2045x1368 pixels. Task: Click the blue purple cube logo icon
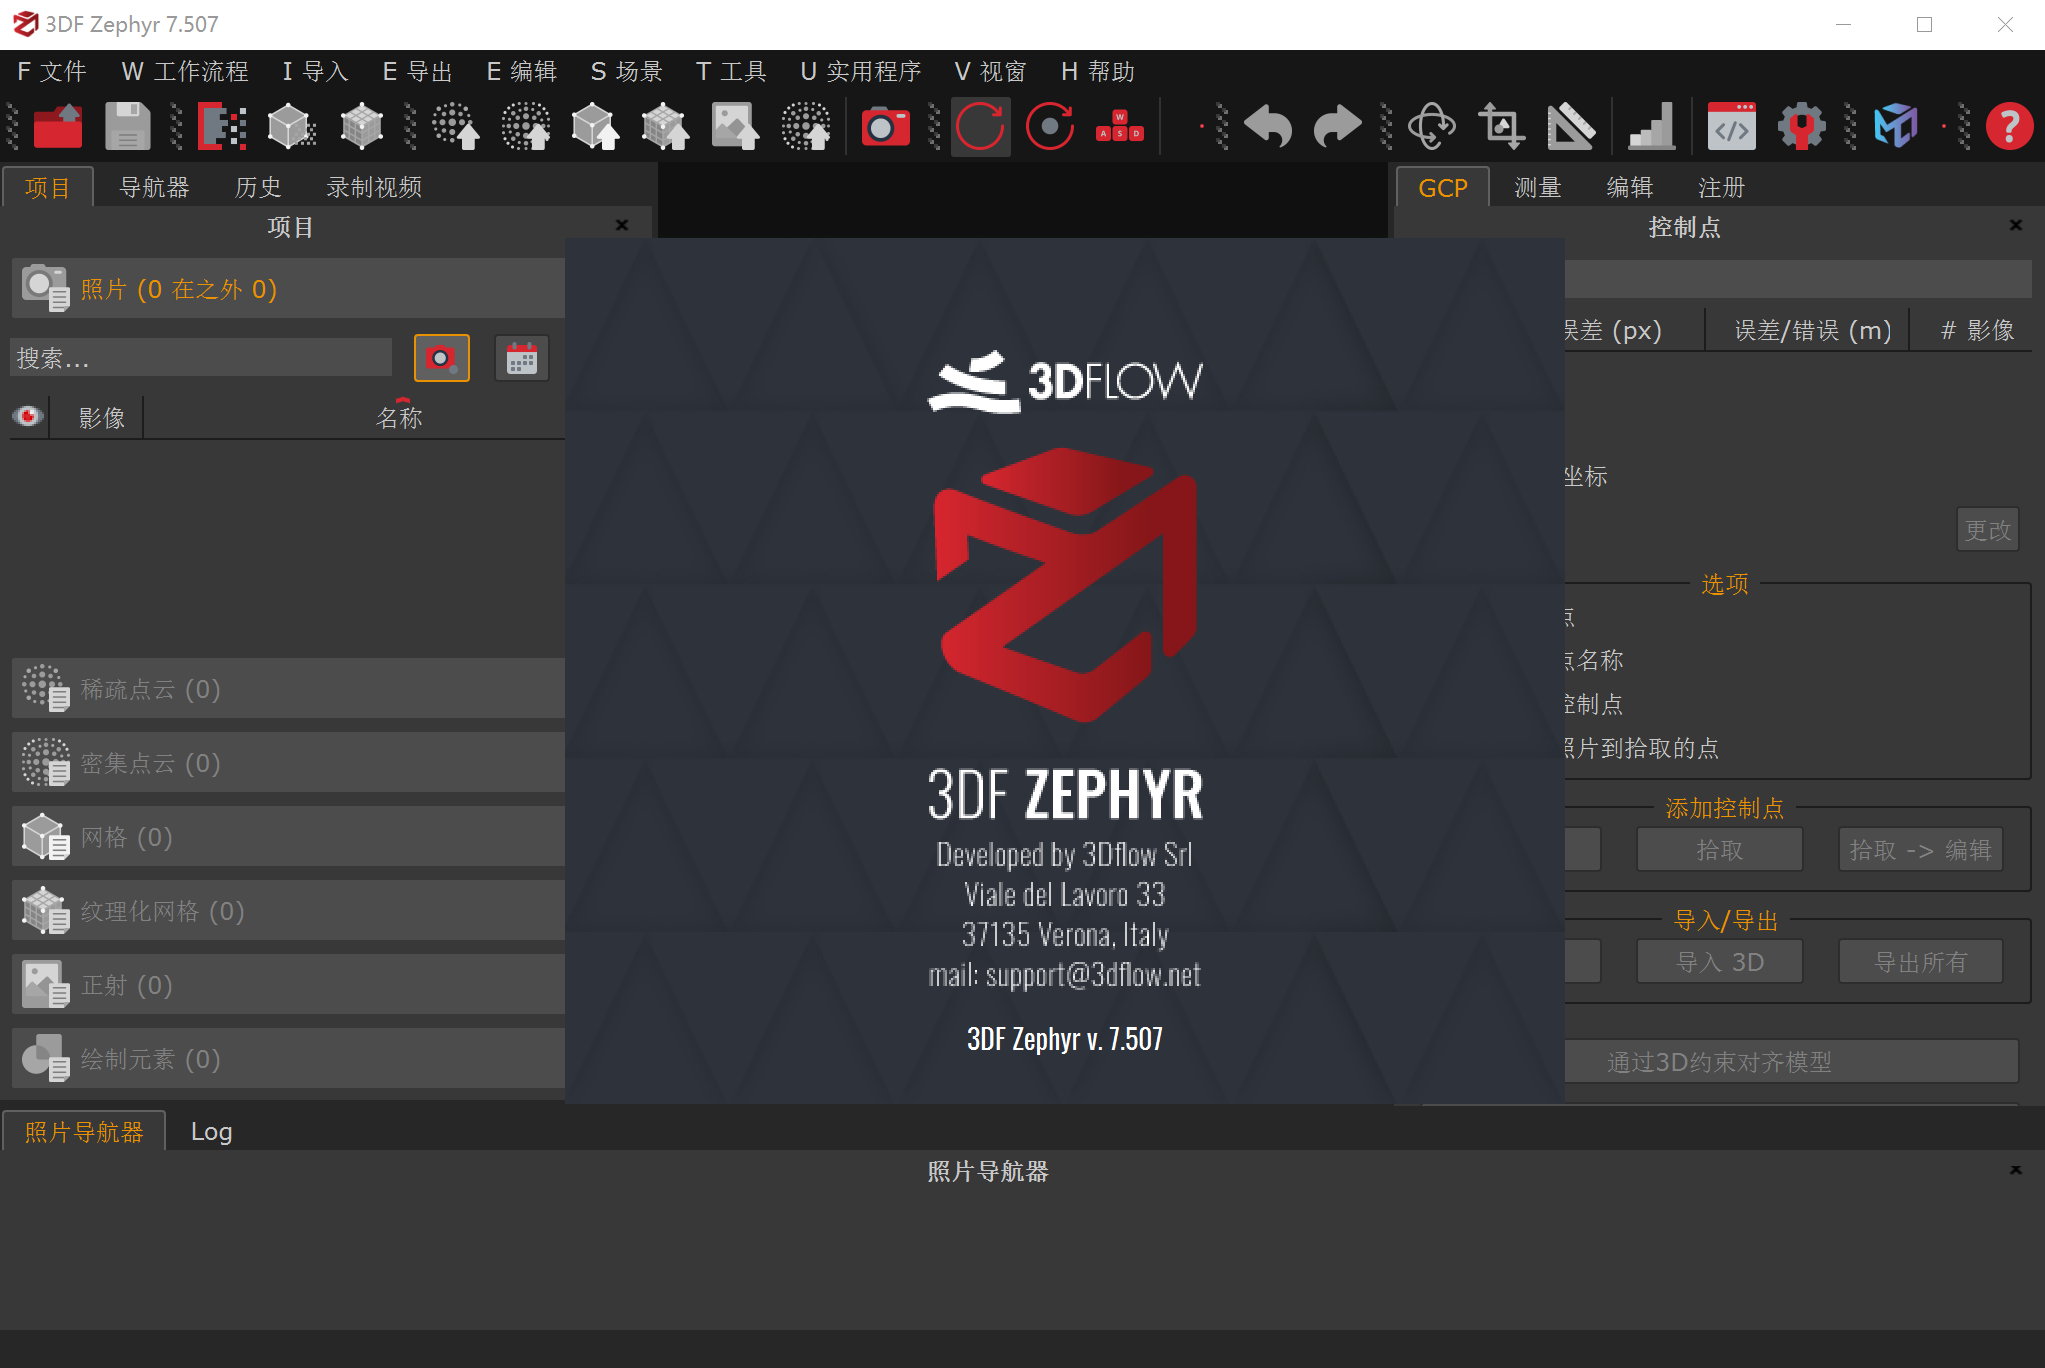[x=1896, y=127]
